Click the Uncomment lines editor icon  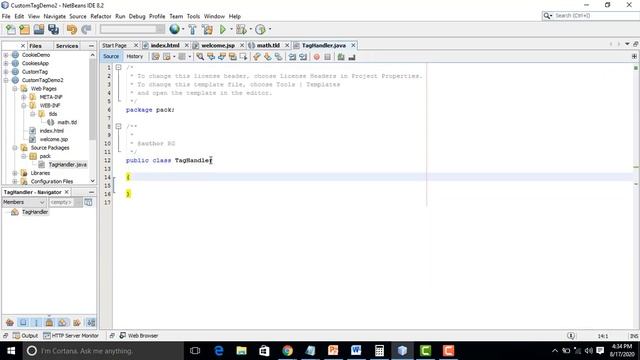(352, 57)
